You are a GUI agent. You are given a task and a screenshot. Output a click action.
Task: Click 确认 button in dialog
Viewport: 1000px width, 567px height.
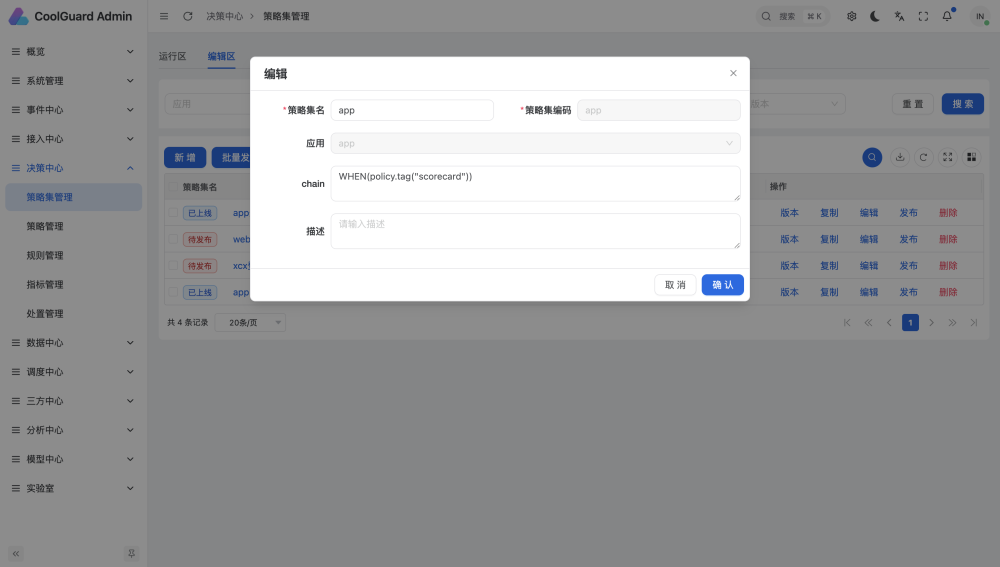tap(723, 285)
